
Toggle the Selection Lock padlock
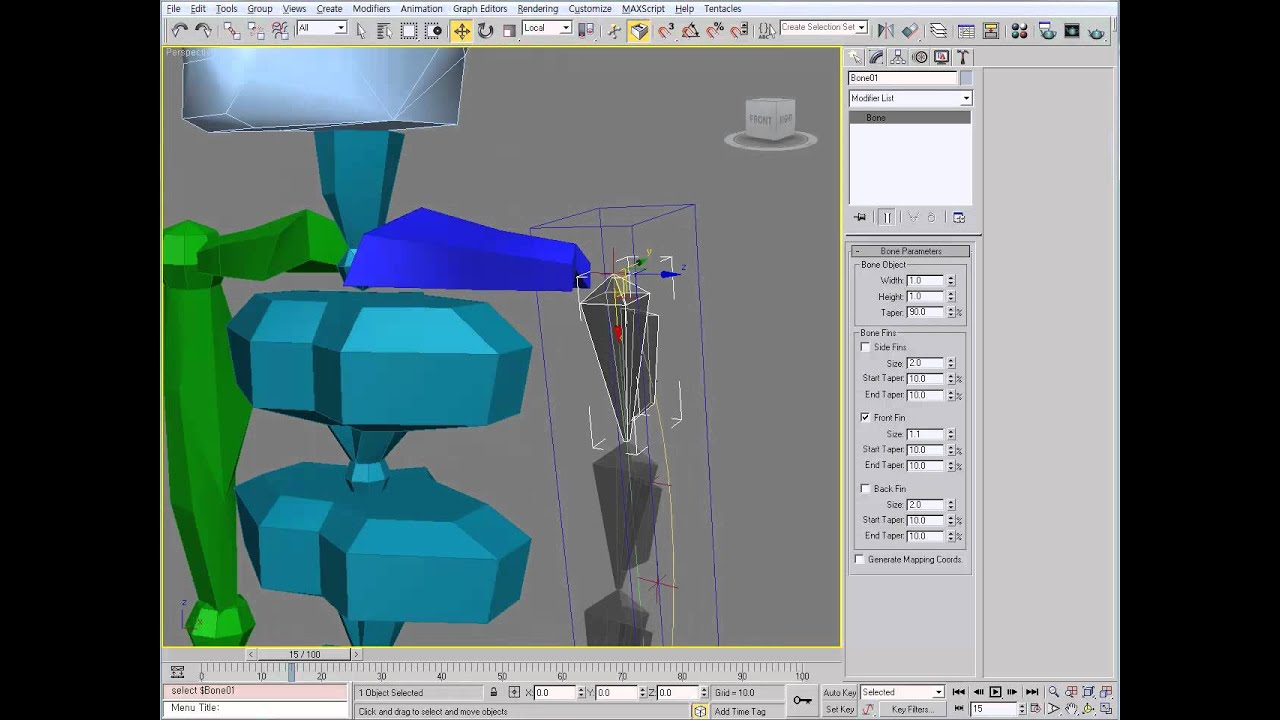click(493, 692)
